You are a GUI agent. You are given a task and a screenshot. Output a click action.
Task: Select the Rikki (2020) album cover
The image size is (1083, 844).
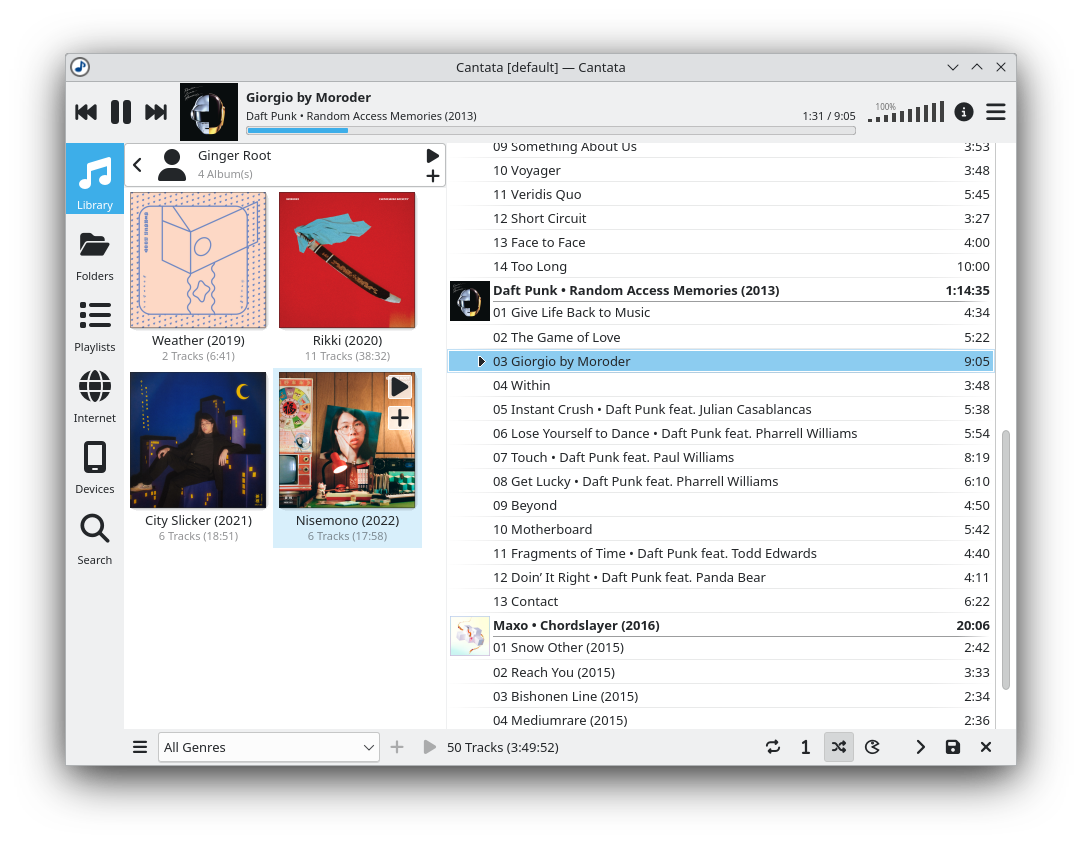pos(347,260)
